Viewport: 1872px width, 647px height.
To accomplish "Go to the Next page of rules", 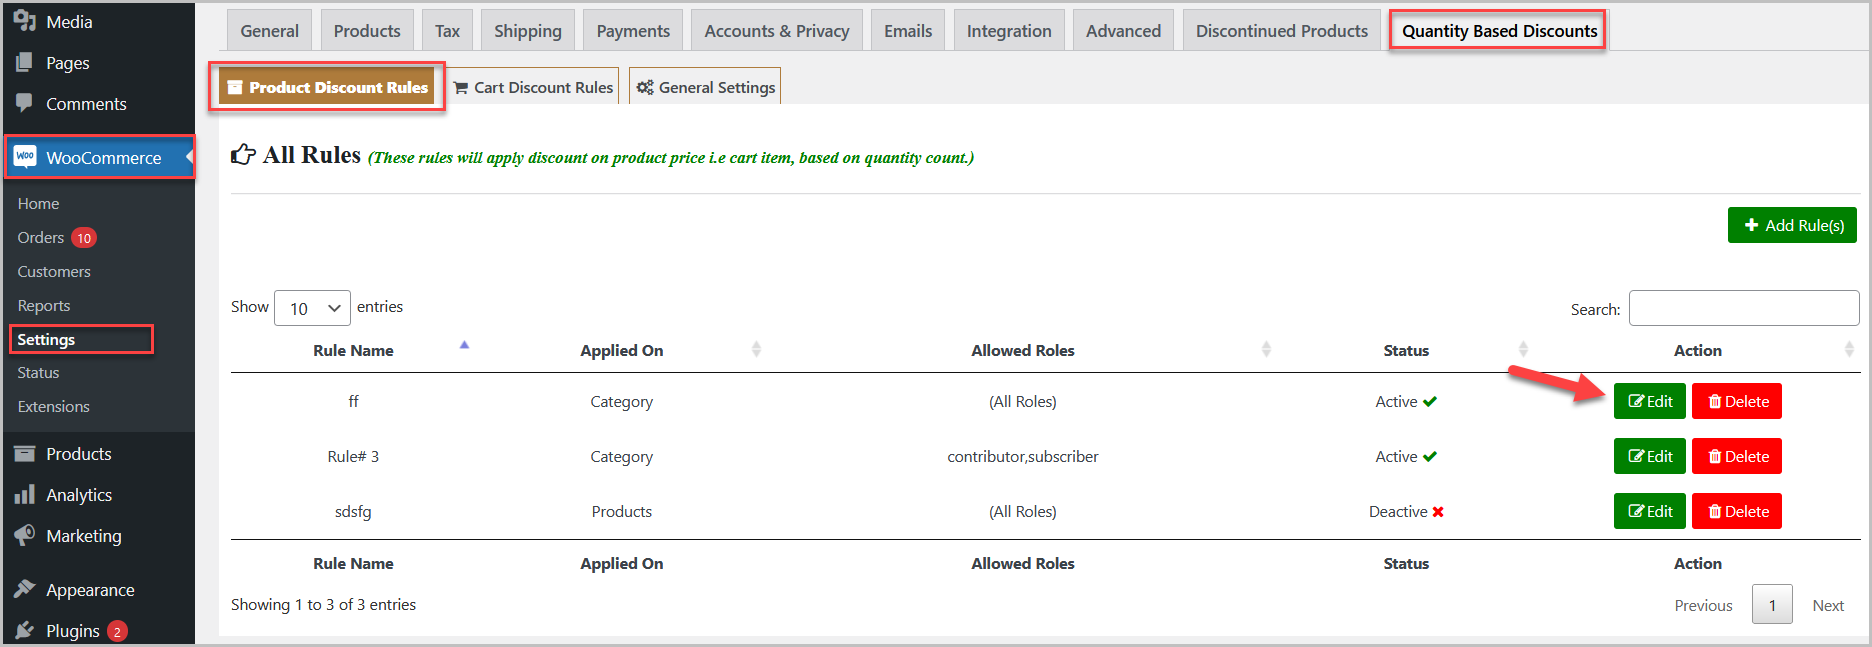I will [1827, 605].
